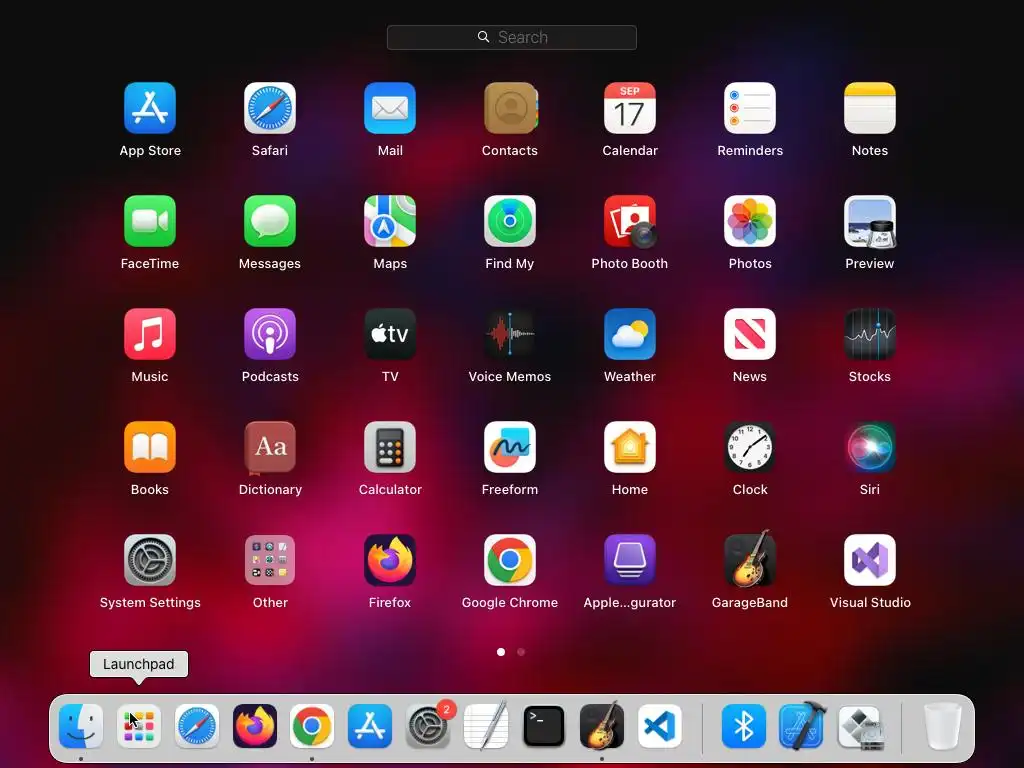Launch Firefox from the Dock
The height and width of the screenshot is (768, 1024).
tap(255, 726)
